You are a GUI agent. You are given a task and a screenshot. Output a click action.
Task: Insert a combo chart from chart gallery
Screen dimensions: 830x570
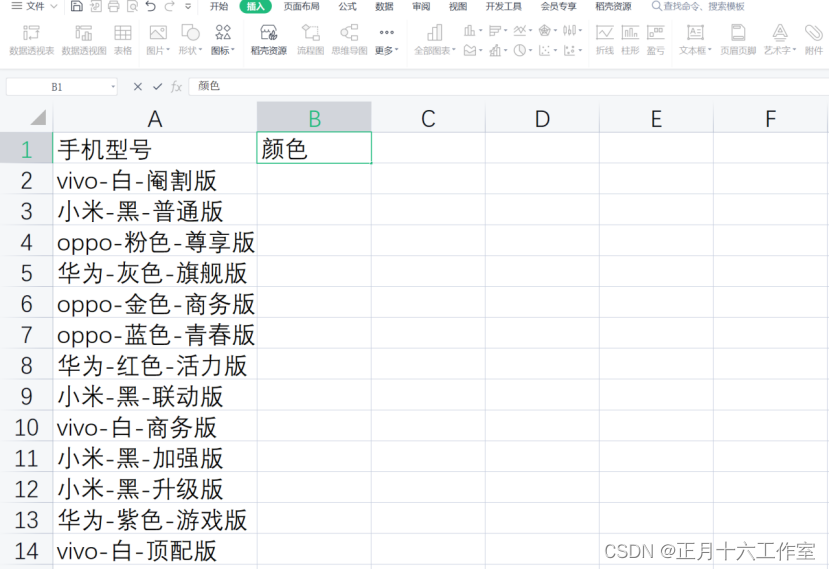tap(498, 50)
